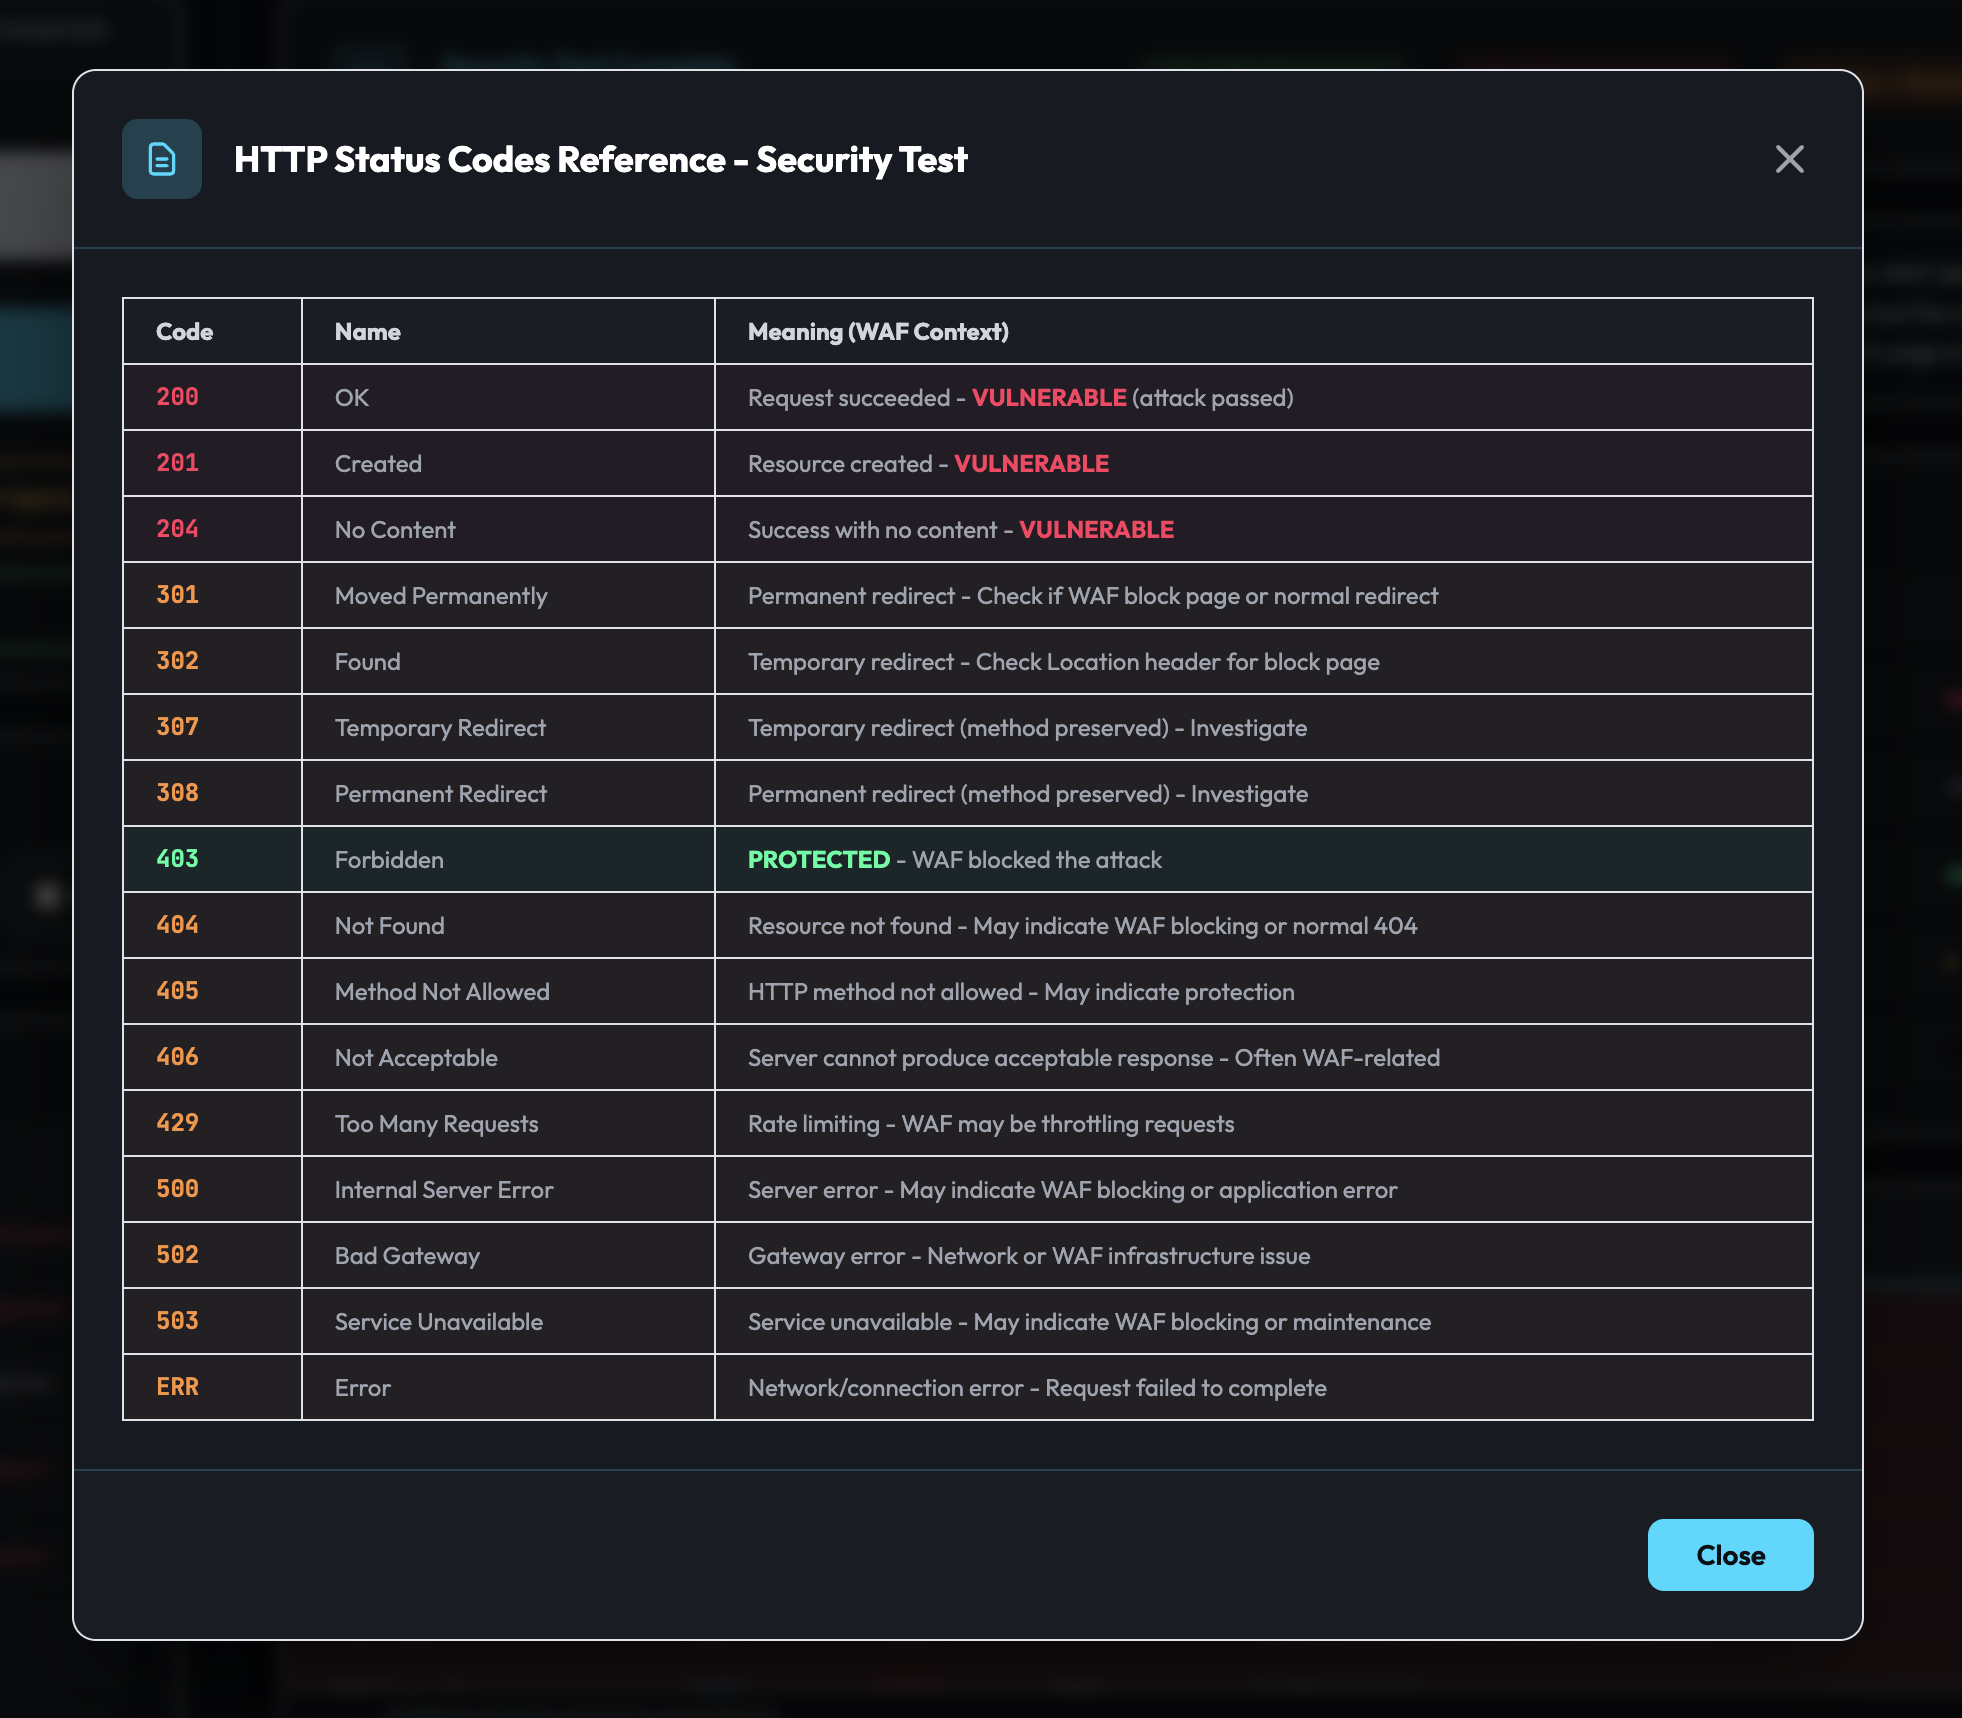Viewport: 1962px width, 1718px height.
Task: Click the Code column header
Action: 185,332
